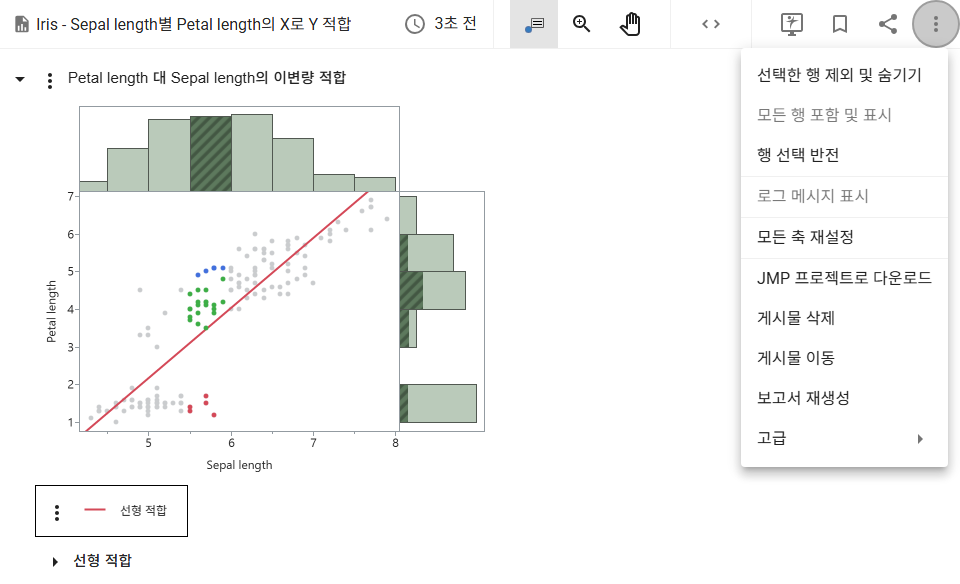Viewport: 960px width, 584px height.
Task: Select the hand pan tool
Action: click(630, 24)
